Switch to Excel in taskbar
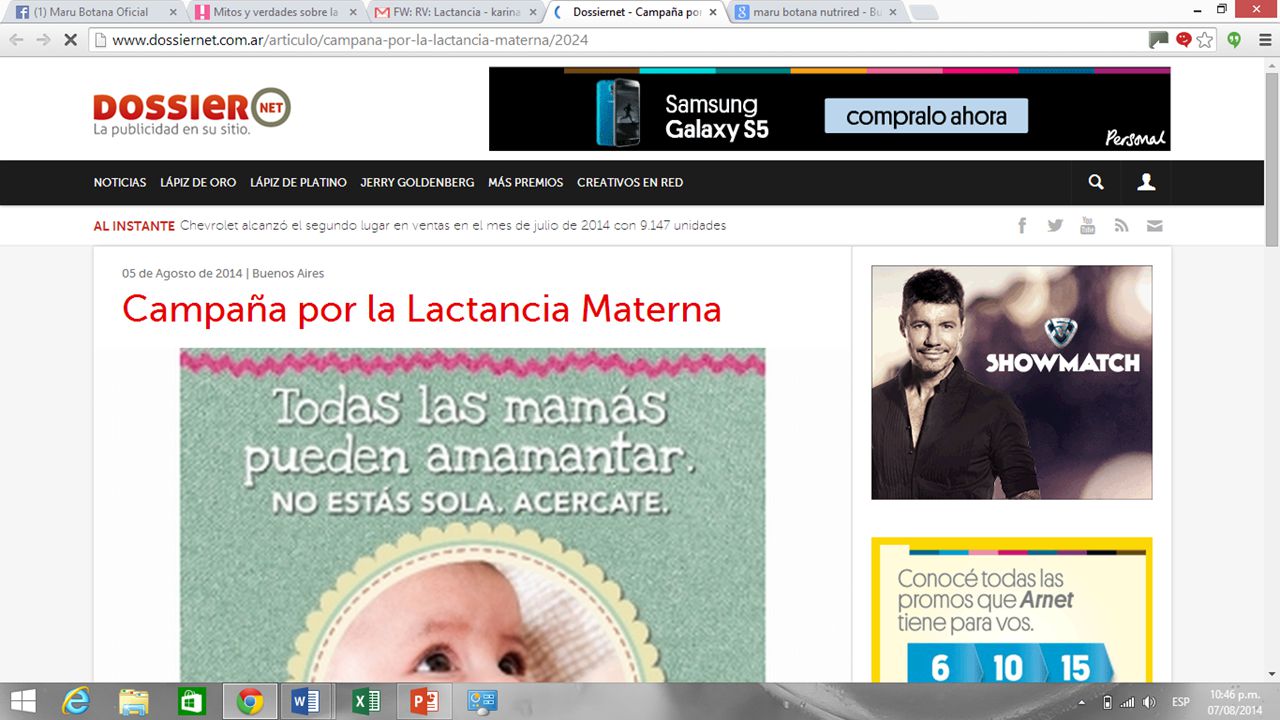 pyautogui.click(x=365, y=701)
